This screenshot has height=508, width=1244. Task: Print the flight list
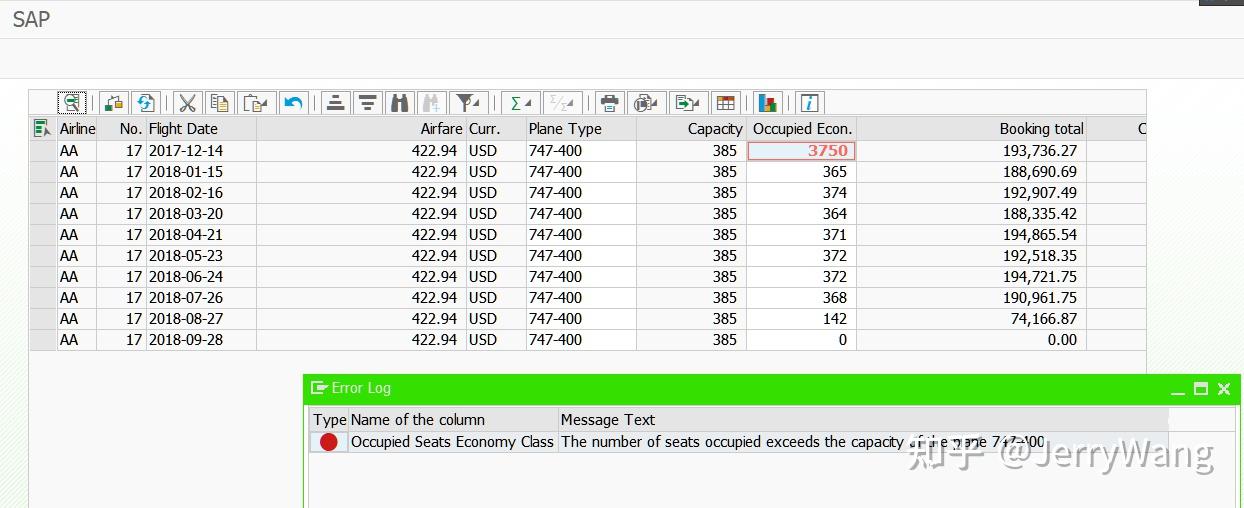pos(609,102)
